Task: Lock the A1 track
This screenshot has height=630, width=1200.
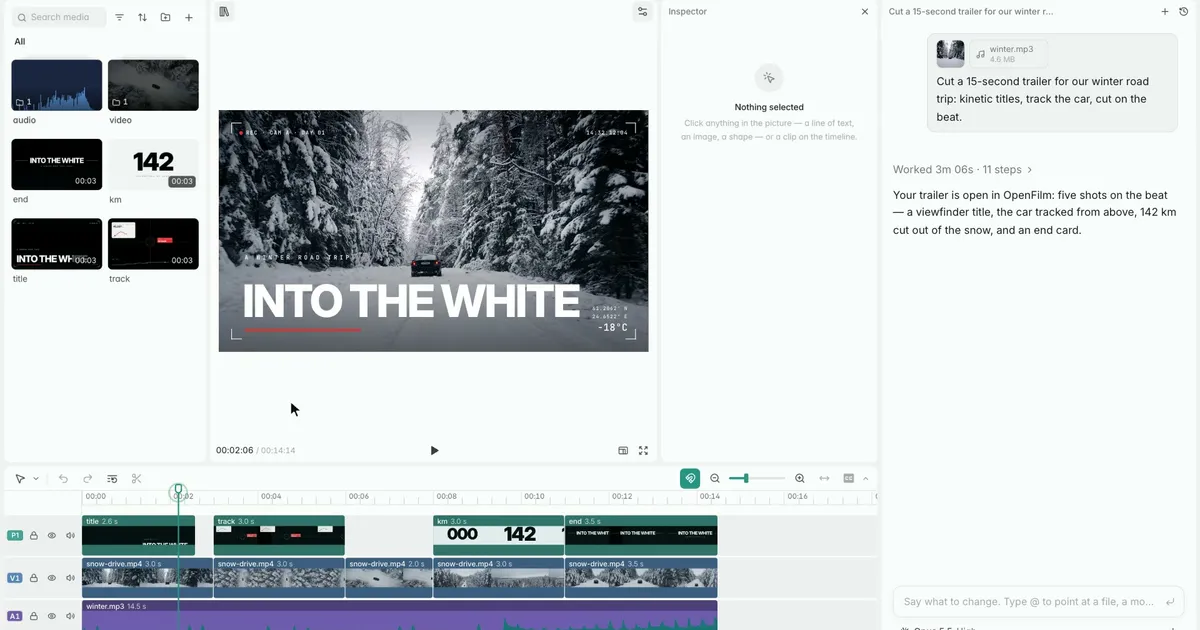Action: coord(34,617)
